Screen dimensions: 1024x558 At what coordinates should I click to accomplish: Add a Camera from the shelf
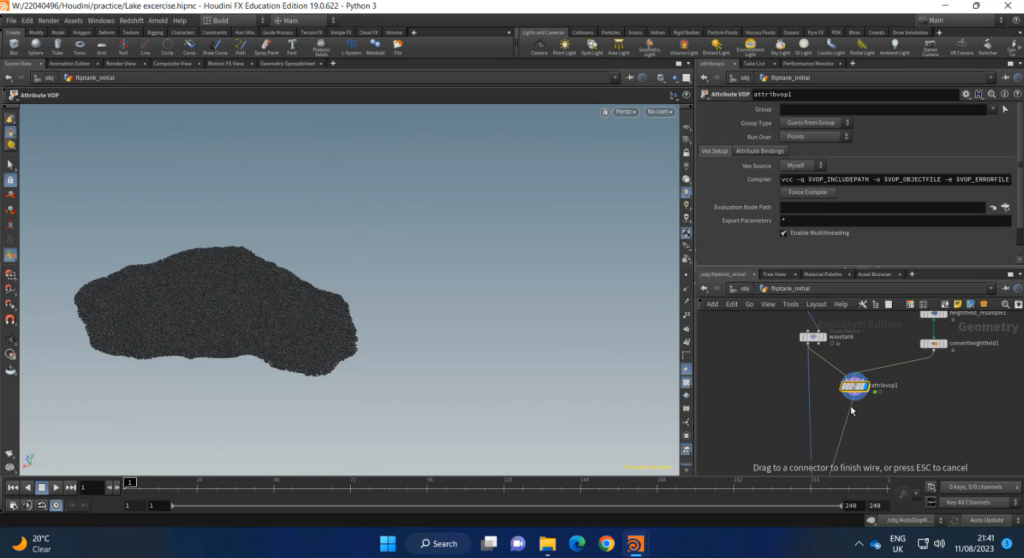coord(539,46)
